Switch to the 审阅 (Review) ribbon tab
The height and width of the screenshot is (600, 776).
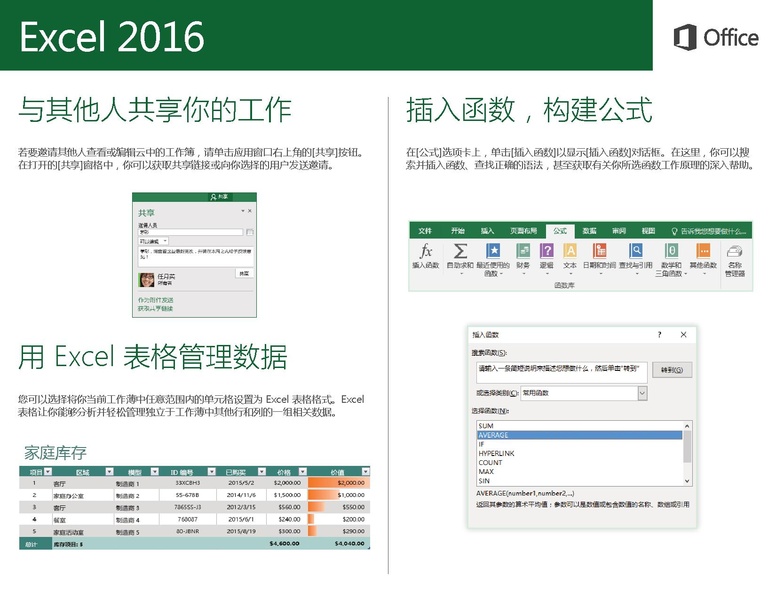[619, 231]
